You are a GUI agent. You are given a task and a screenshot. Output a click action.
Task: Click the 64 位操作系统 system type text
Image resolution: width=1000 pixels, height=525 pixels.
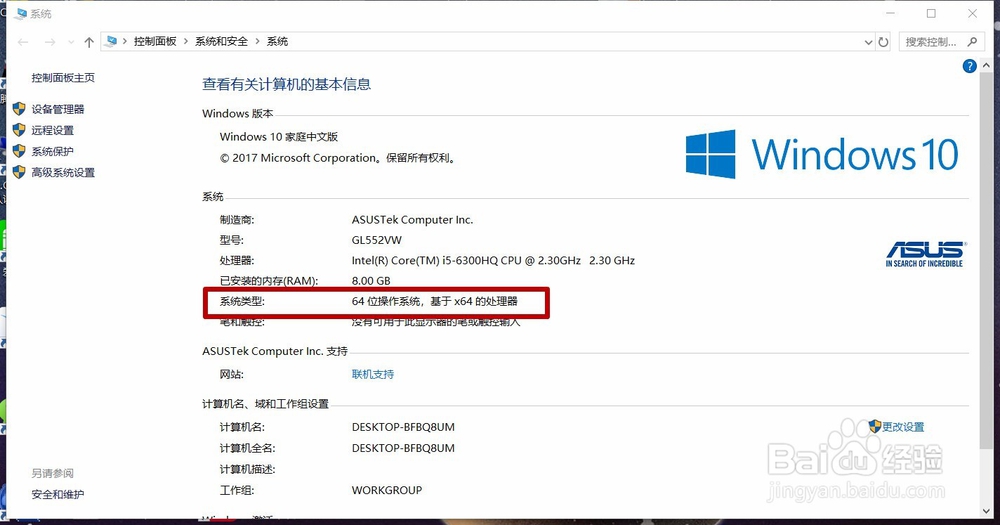pos(434,301)
